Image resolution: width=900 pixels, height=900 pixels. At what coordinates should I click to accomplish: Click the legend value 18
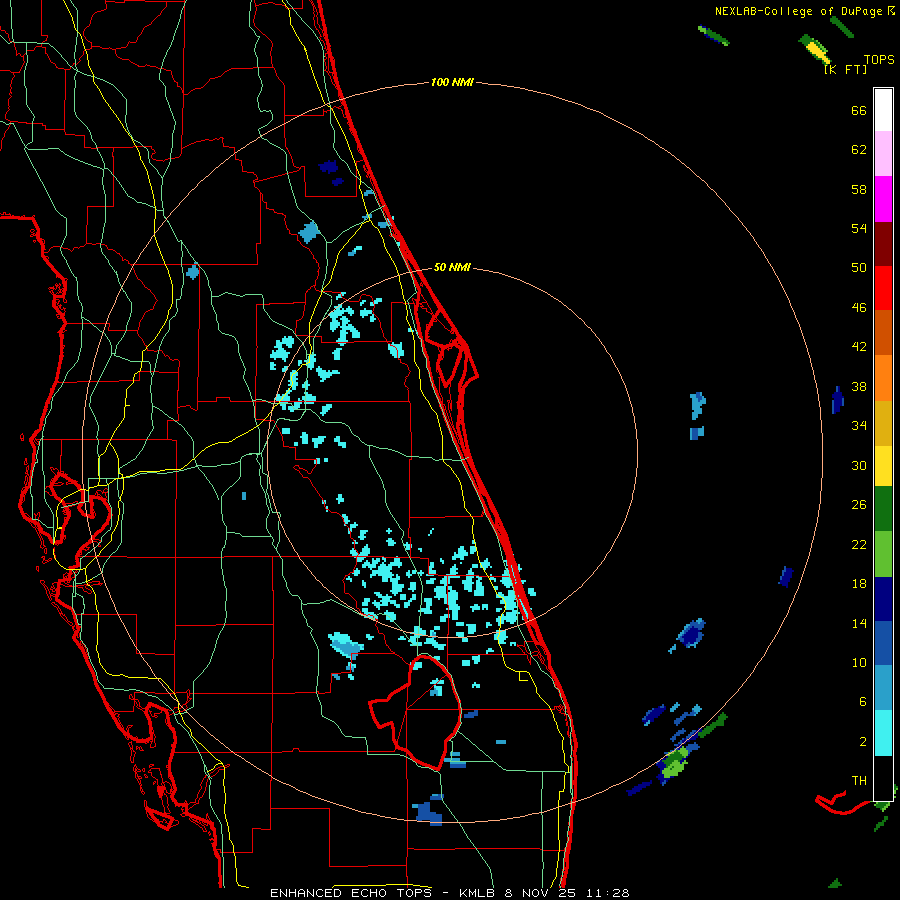click(859, 584)
